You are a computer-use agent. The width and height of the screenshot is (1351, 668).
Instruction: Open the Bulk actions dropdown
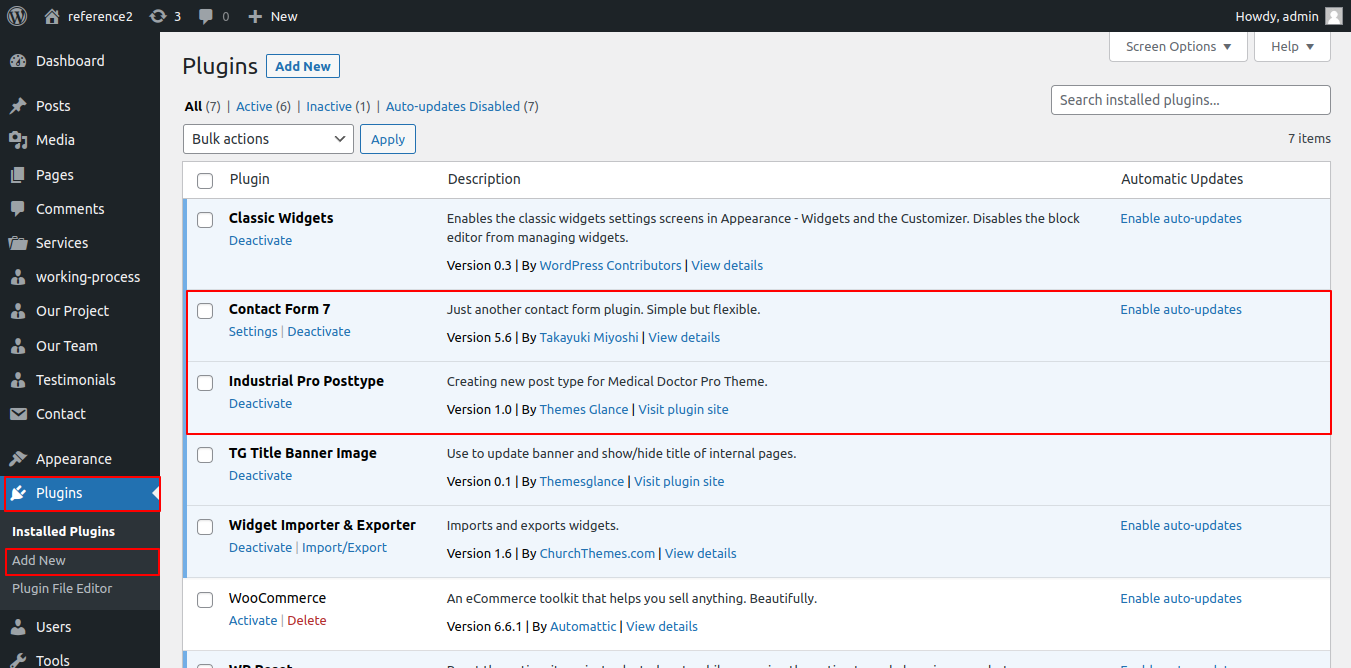tap(268, 139)
